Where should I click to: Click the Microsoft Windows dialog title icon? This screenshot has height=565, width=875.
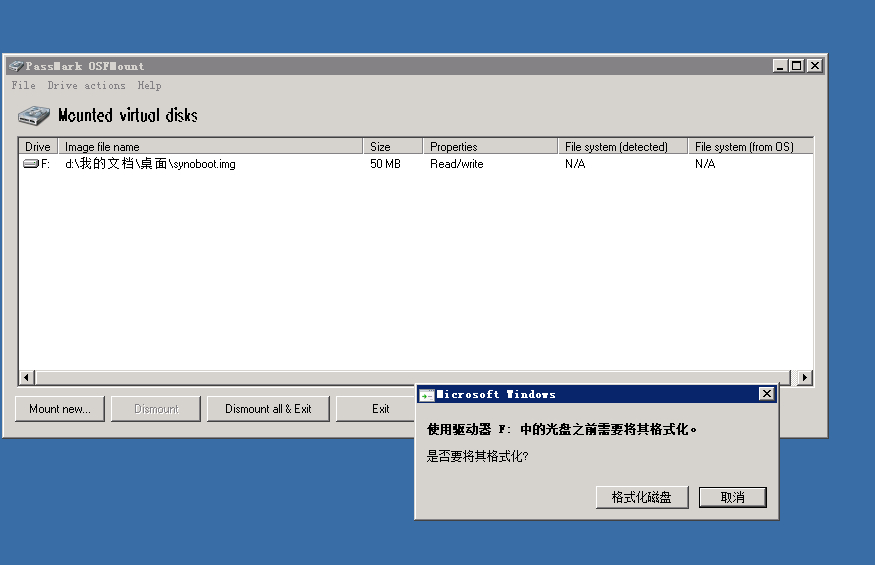[x=426, y=395]
